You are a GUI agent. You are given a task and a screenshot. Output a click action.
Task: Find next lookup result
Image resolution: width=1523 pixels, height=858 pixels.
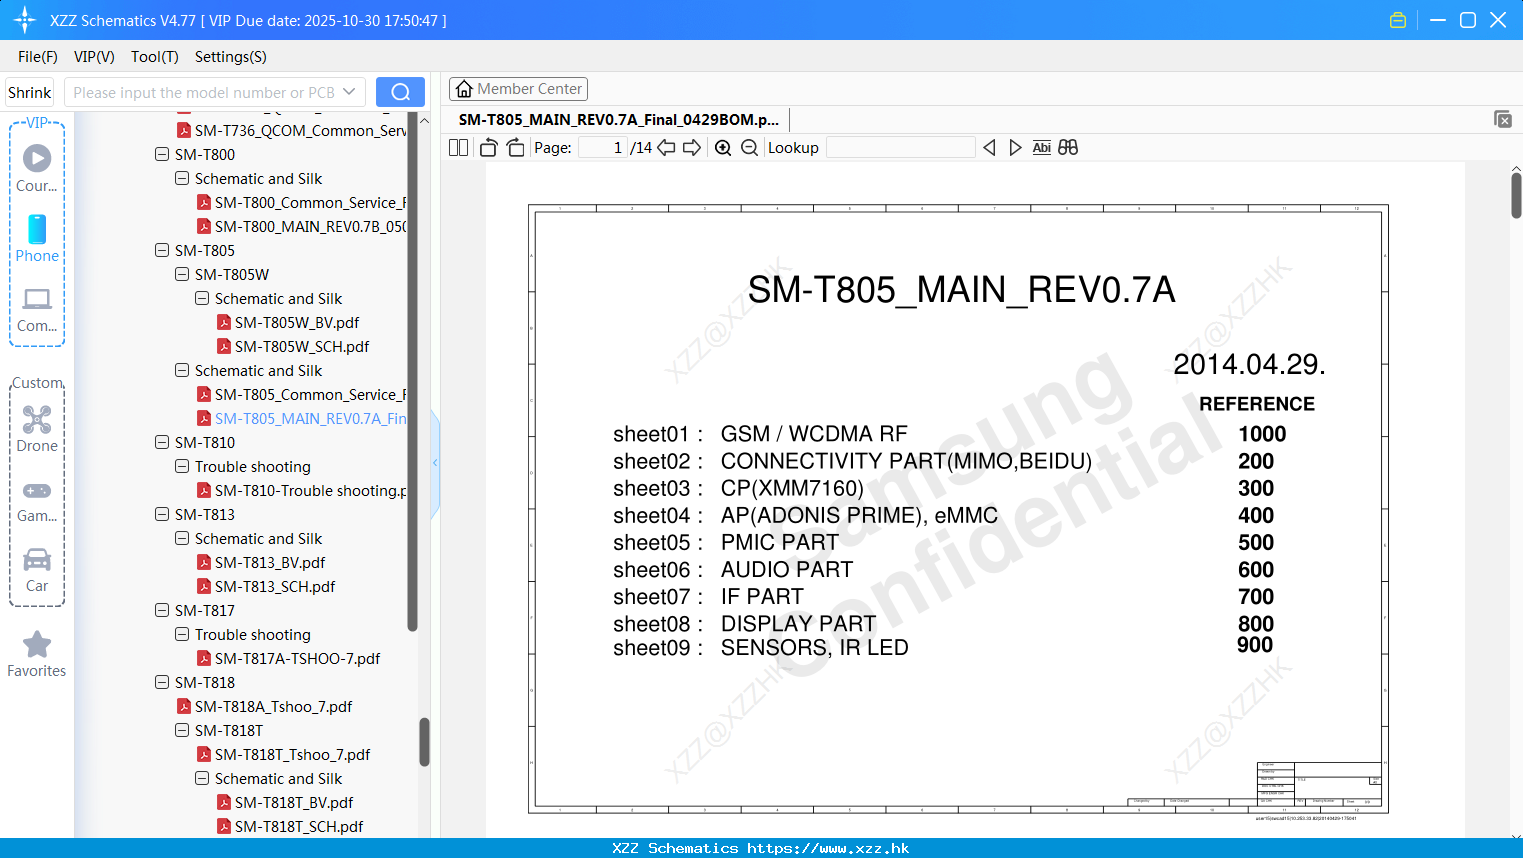click(x=1015, y=147)
